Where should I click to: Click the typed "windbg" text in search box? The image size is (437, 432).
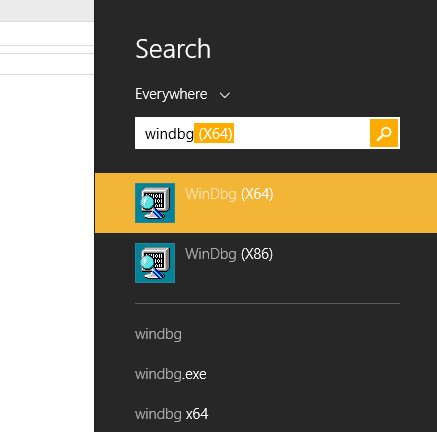(169, 134)
